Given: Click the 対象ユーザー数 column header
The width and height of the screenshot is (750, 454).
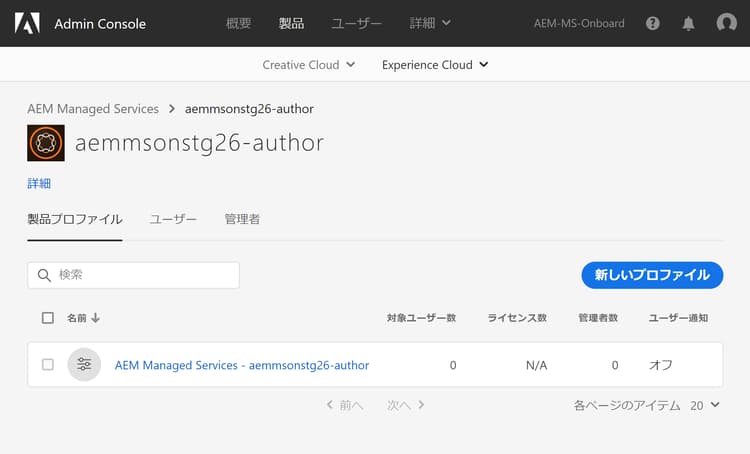Looking at the screenshot, I should pos(421,318).
